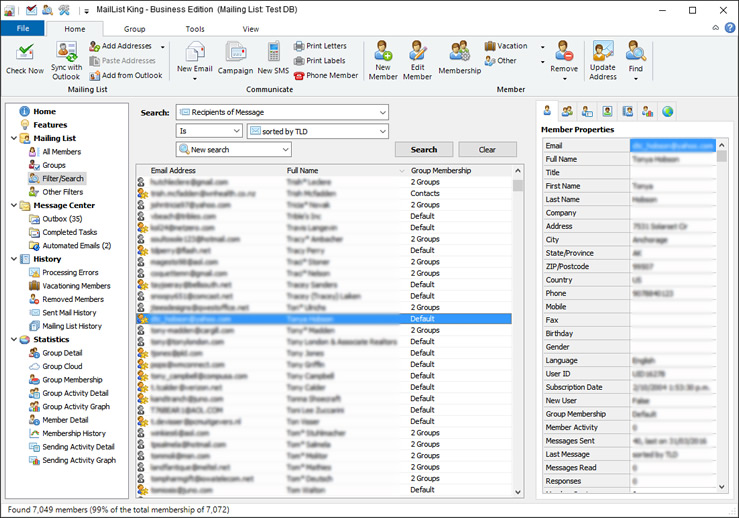
Task: Click the Other member option
Action: 501,60
